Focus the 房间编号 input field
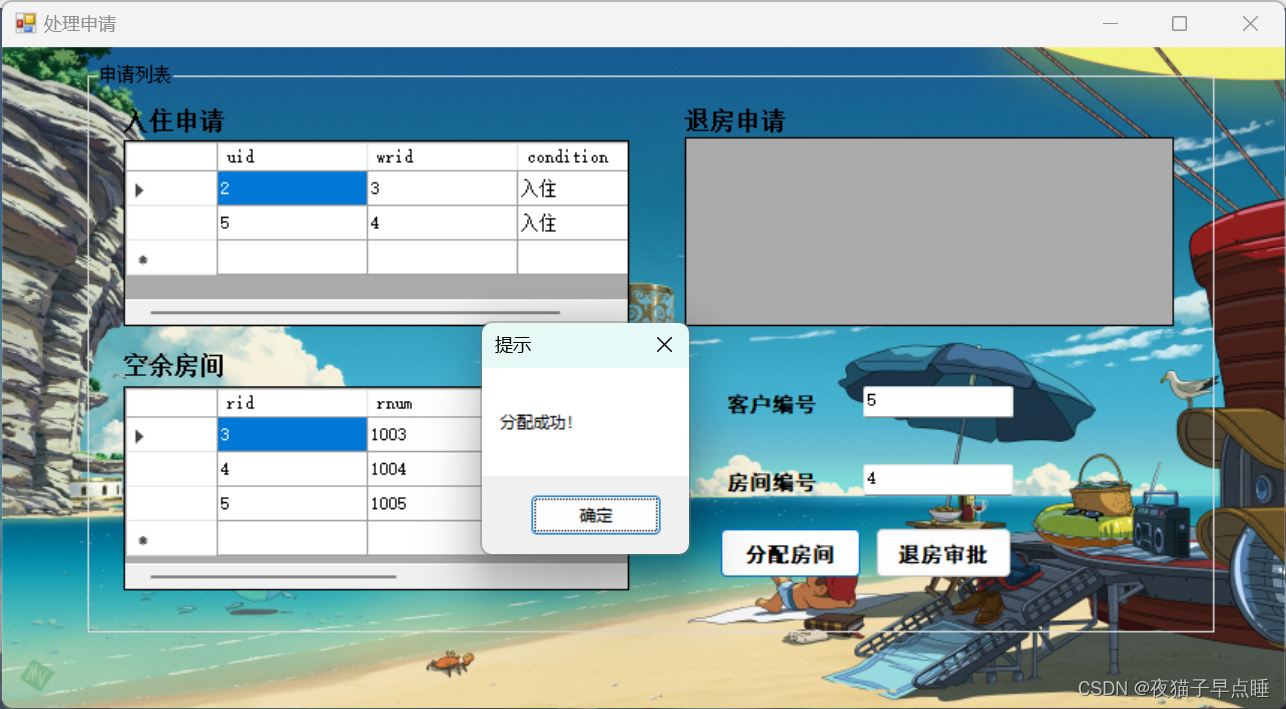1286x709 pixels. (x=938, y=479)
